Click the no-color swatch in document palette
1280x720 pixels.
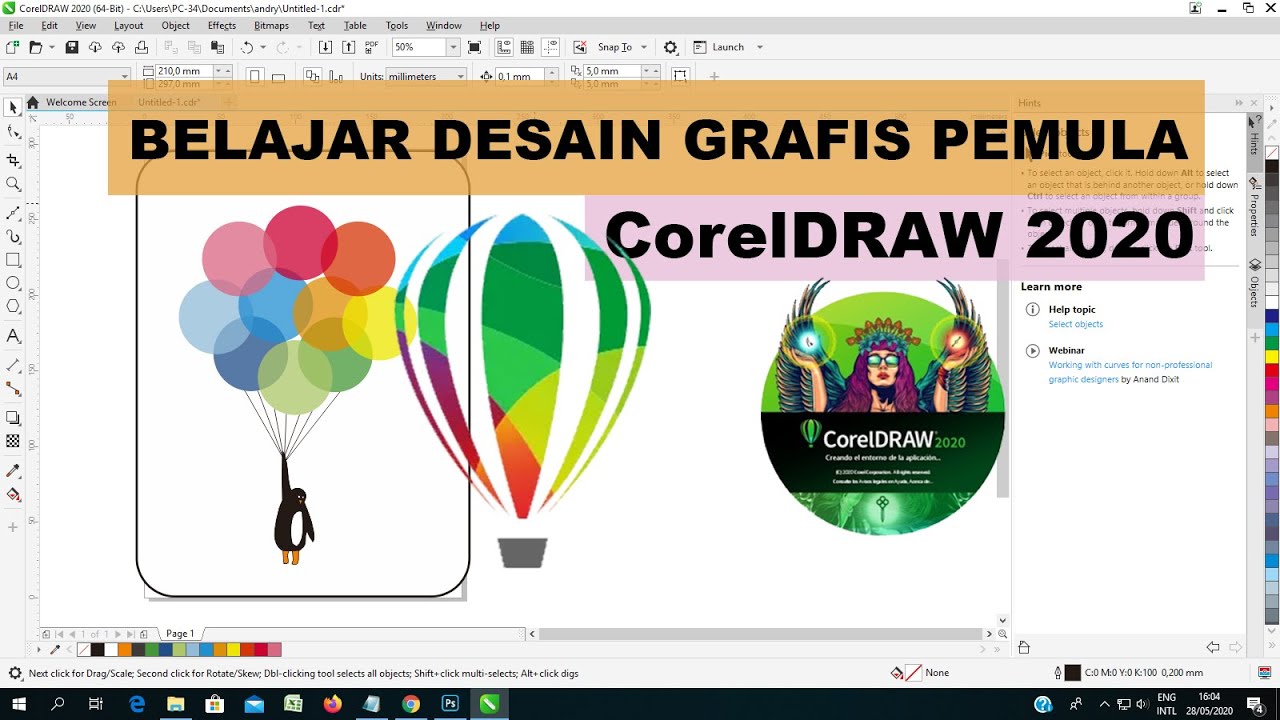coord(84,650)
